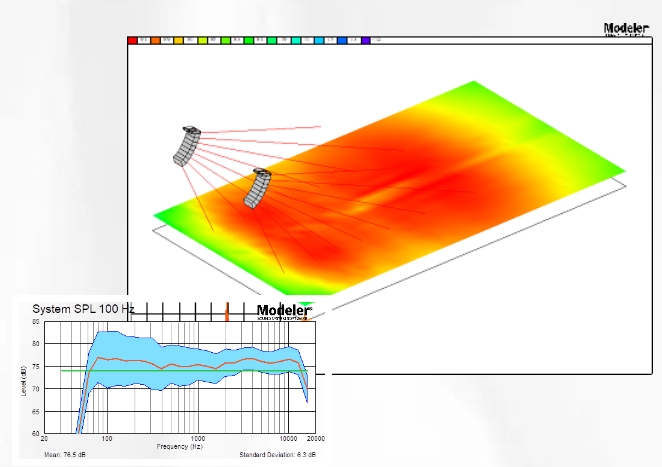
Task: Pick the red swatch in the legend
Action: coord(132,41)
